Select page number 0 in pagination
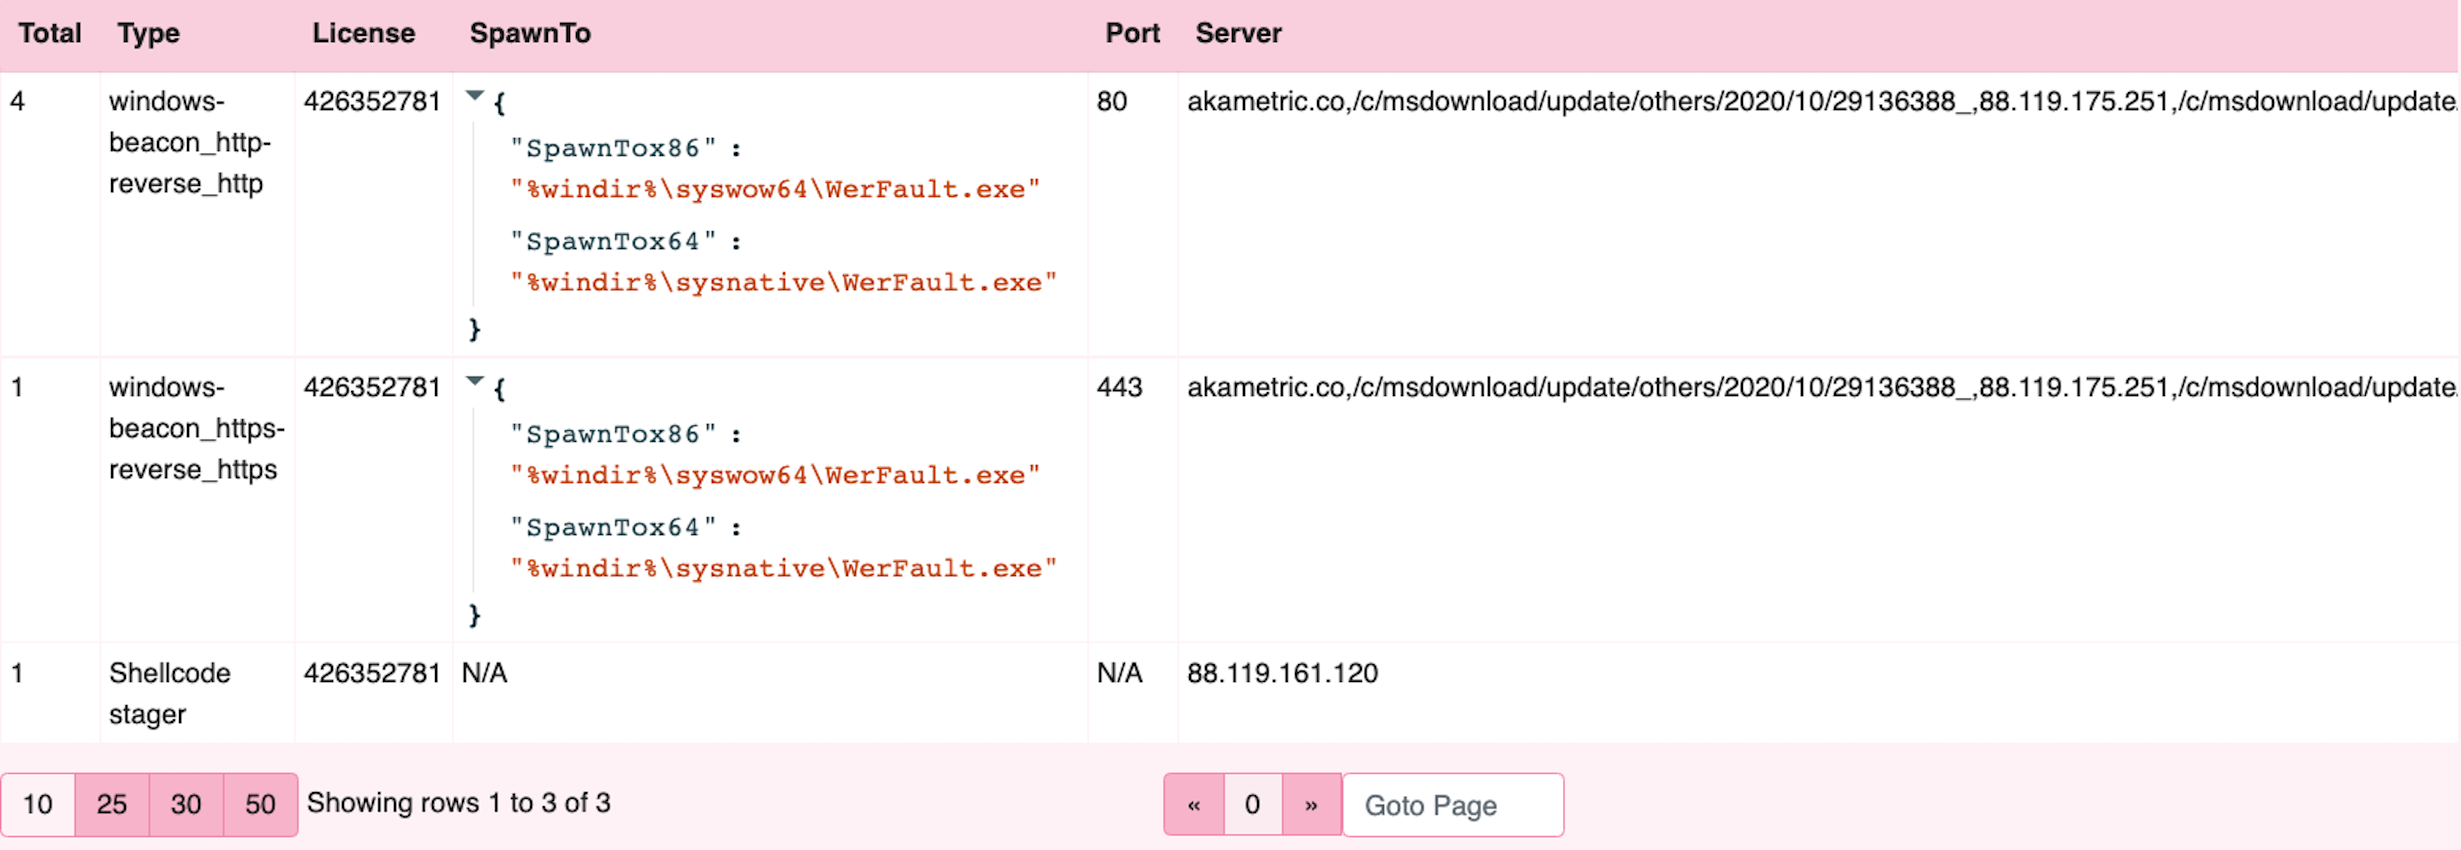 point(1252,805)
